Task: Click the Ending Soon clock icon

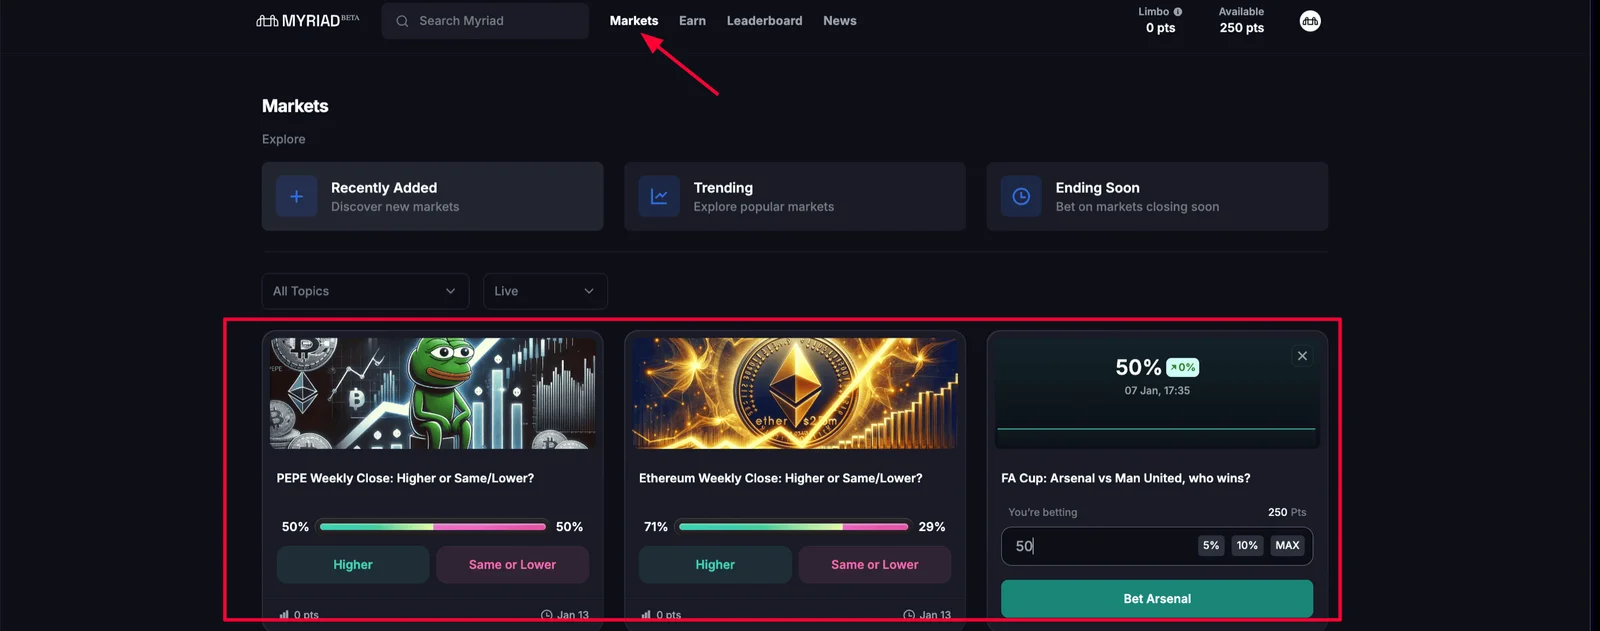Action: (x=1021, y=197)
